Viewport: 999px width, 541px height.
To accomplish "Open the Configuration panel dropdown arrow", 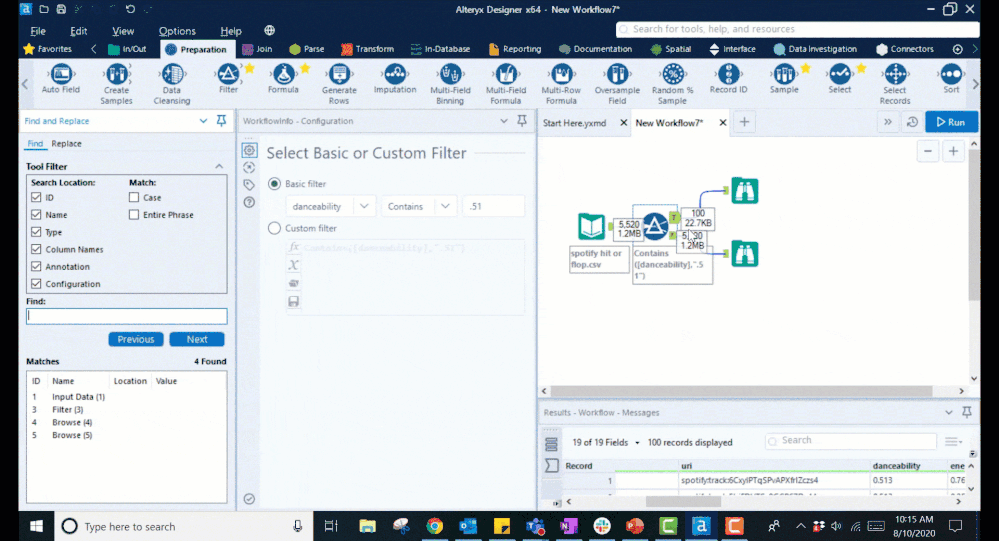I will coord(504,120).
